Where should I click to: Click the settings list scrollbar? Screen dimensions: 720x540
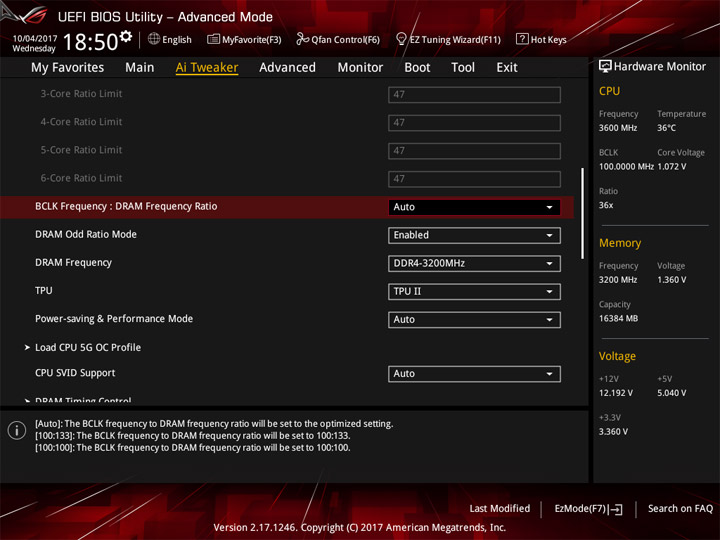pos(583,213)
